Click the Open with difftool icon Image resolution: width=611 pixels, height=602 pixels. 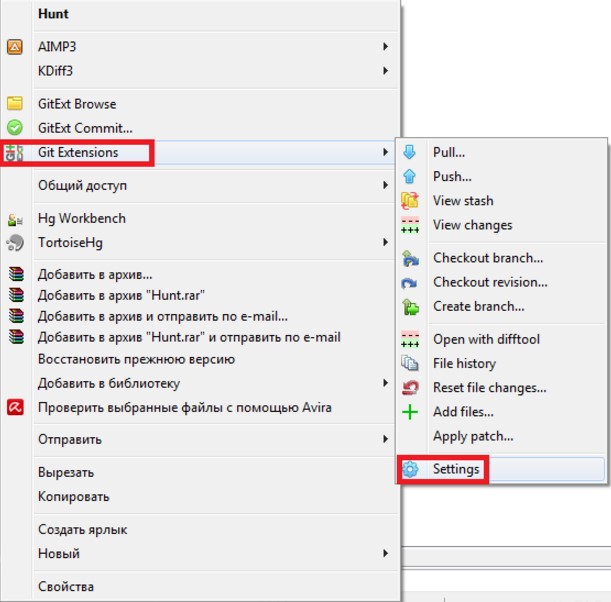coord(410,339)
